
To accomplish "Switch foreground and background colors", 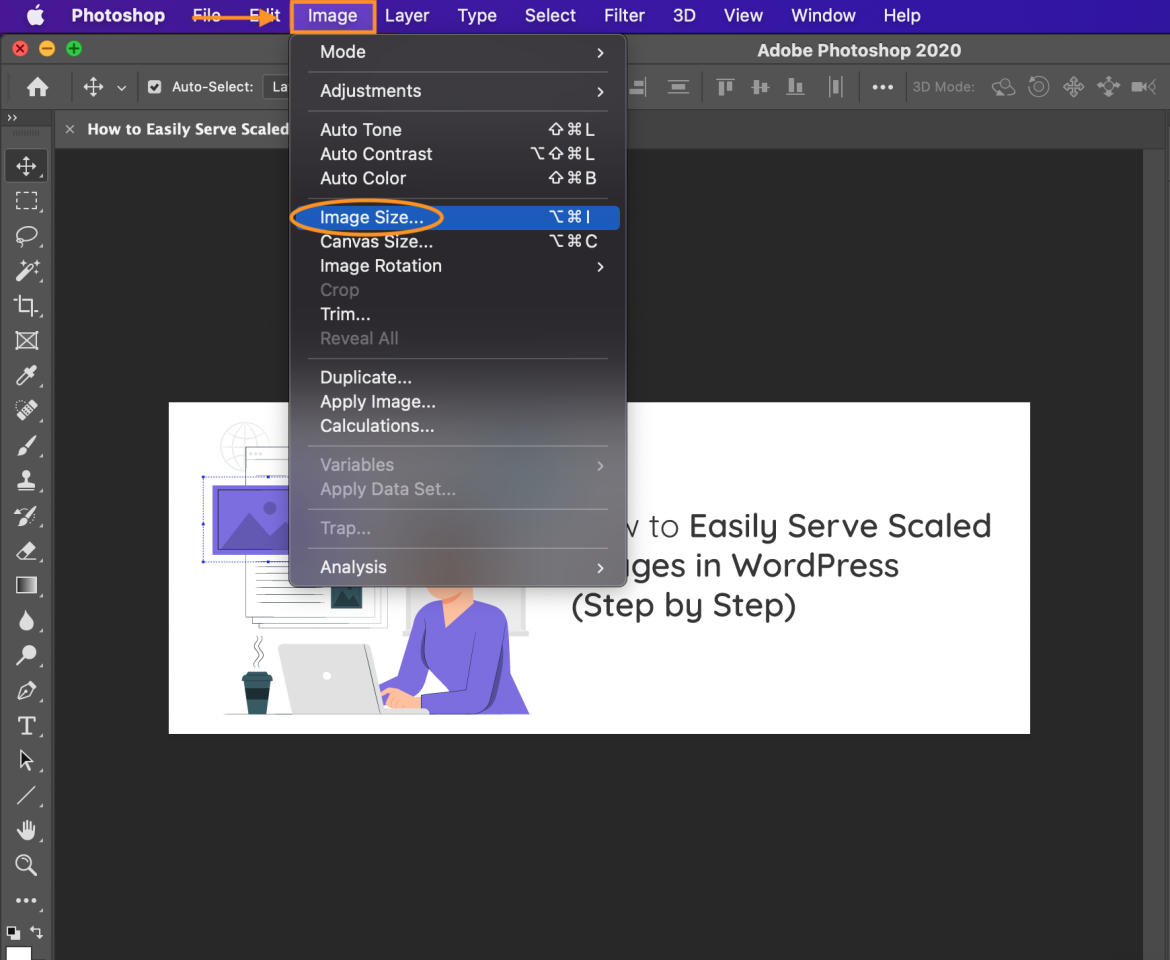I will pos(37,932).
